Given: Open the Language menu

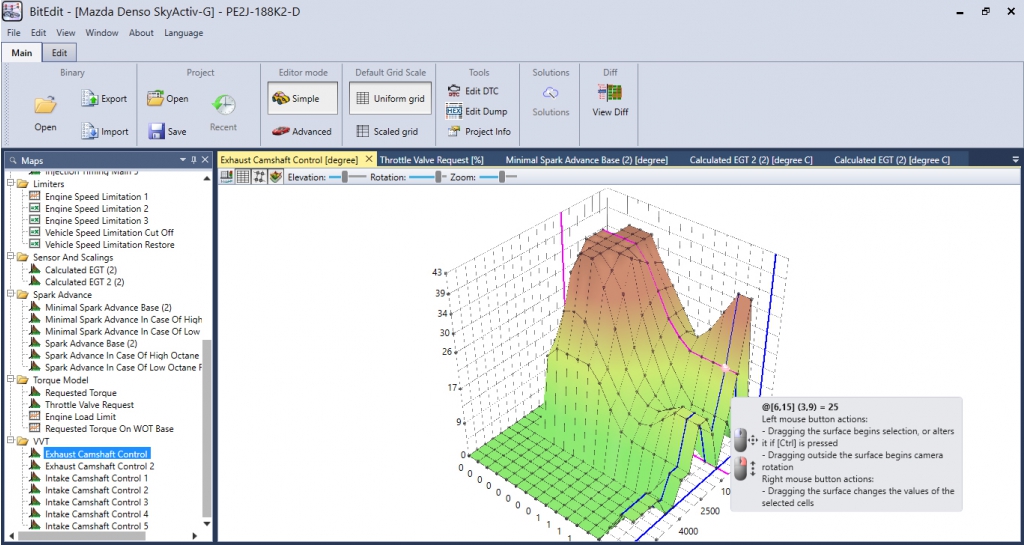Looking at the screenshot, I should coord(184,33).
